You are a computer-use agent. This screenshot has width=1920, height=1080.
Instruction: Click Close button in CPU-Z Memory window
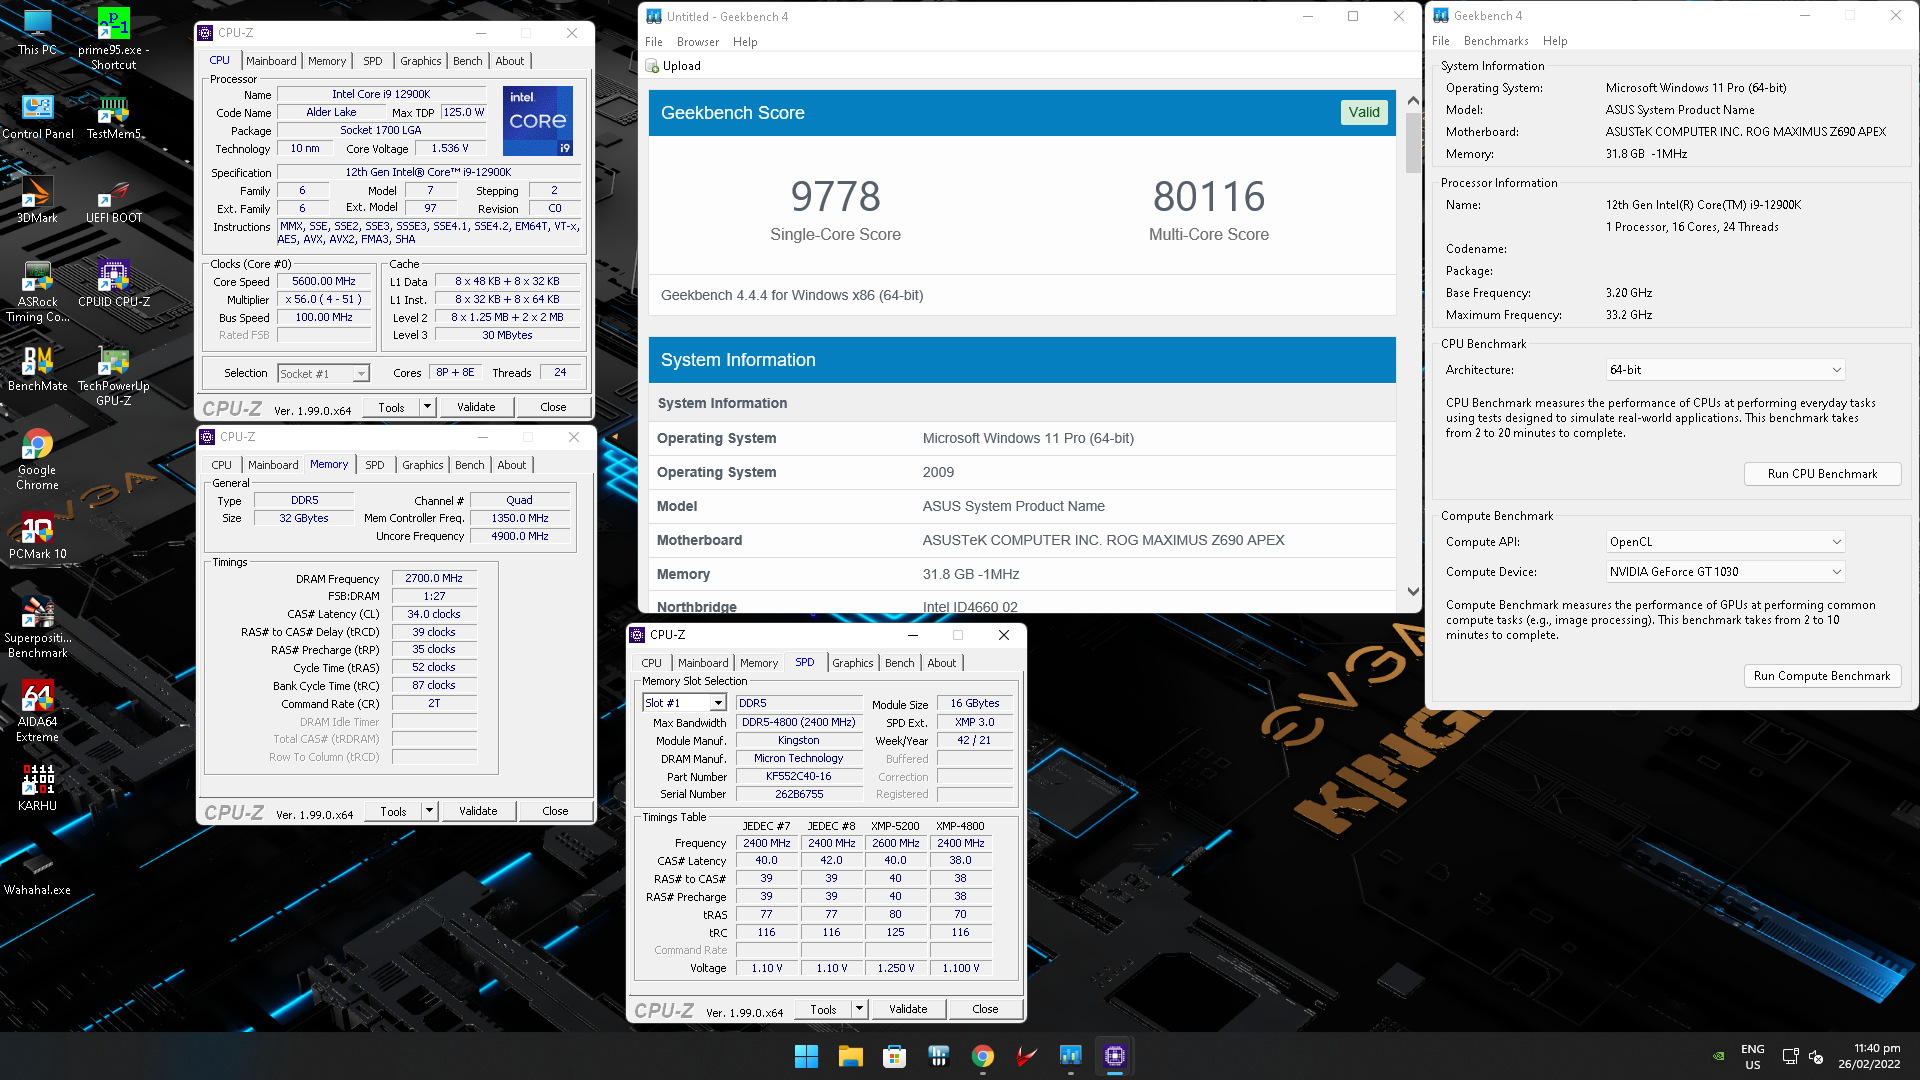pos(555,811)
